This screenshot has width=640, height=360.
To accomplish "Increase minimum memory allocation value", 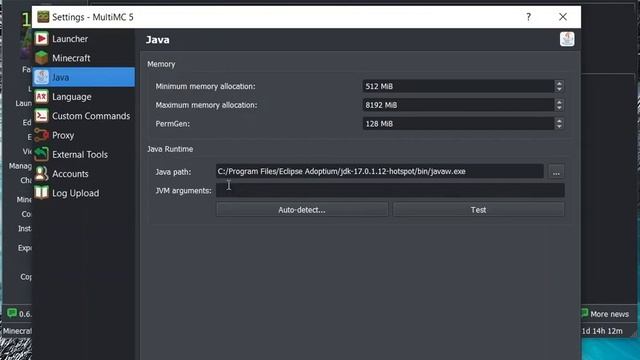I will pos(559,83).
